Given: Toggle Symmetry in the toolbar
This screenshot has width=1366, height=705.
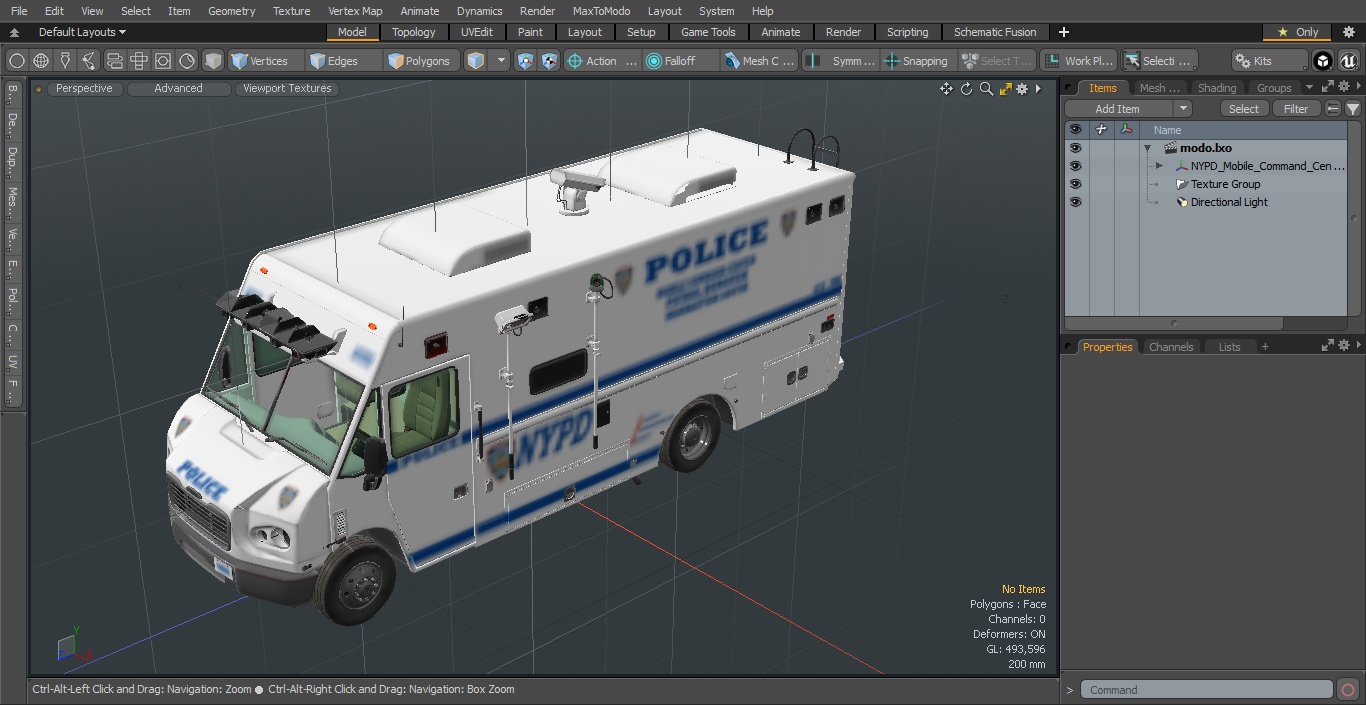Looking at the screenshot, I should [842, 61].
